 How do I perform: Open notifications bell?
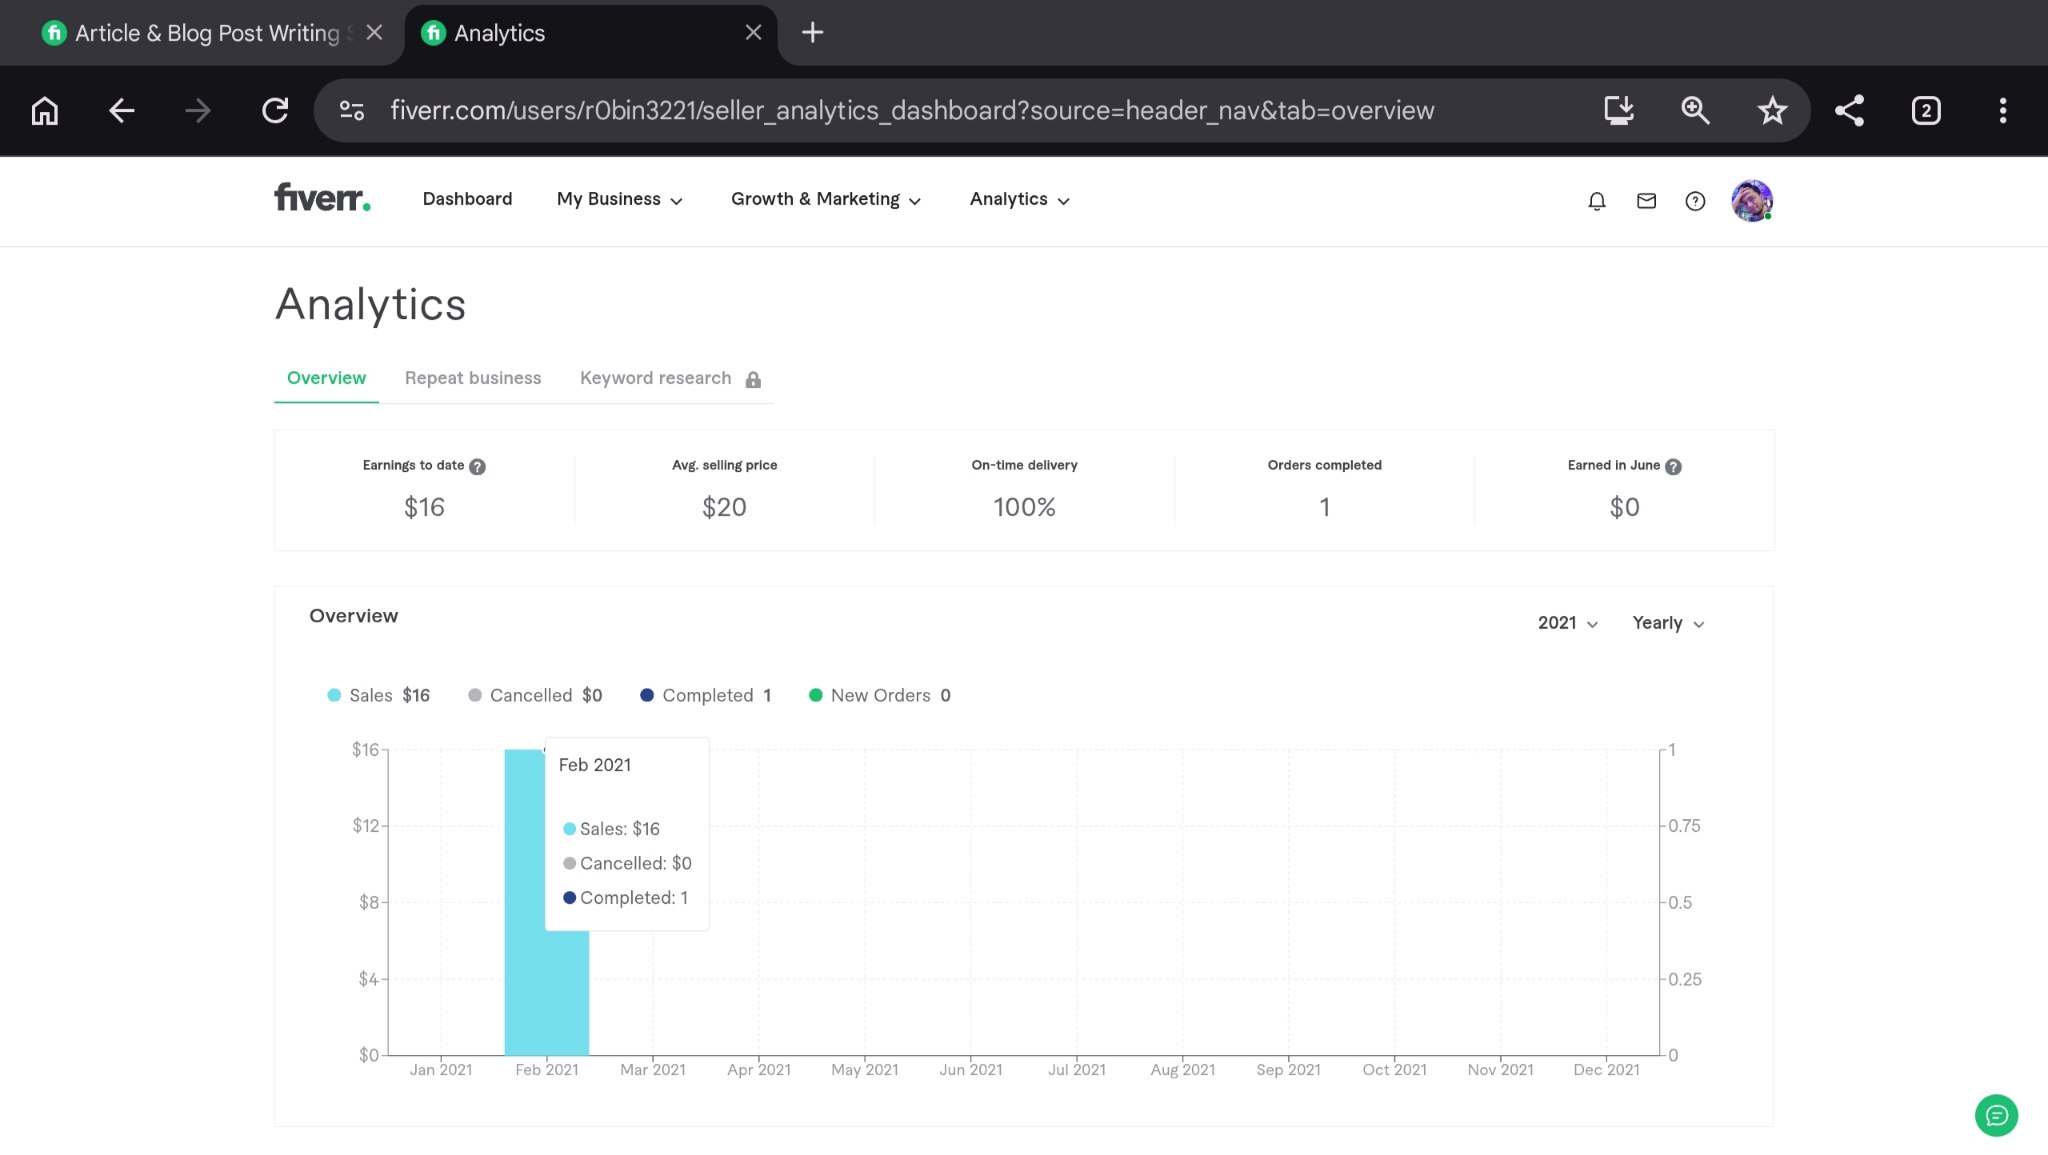point(1597,201)
